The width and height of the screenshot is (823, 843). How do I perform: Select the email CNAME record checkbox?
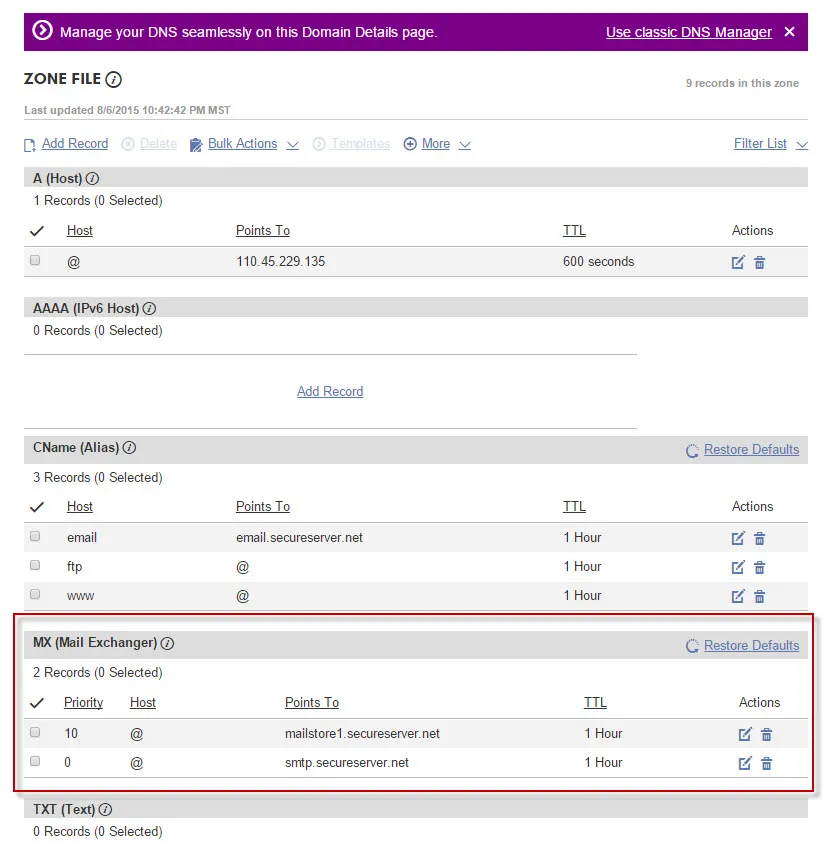click(36, 536)
